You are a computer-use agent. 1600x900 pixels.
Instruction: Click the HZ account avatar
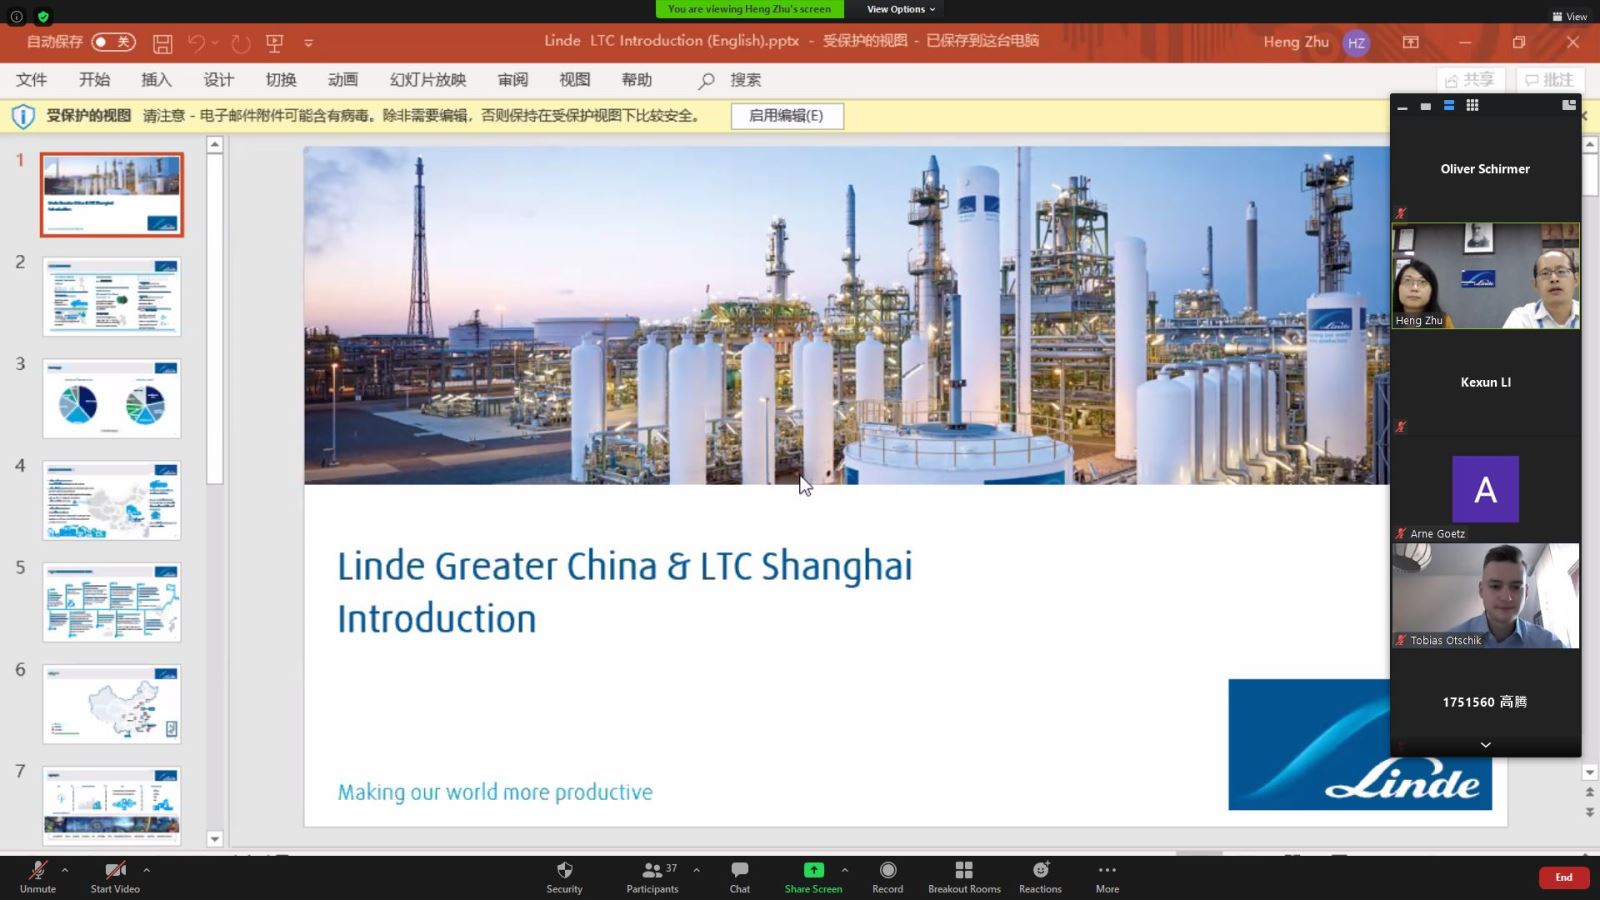coord(1356,42)
